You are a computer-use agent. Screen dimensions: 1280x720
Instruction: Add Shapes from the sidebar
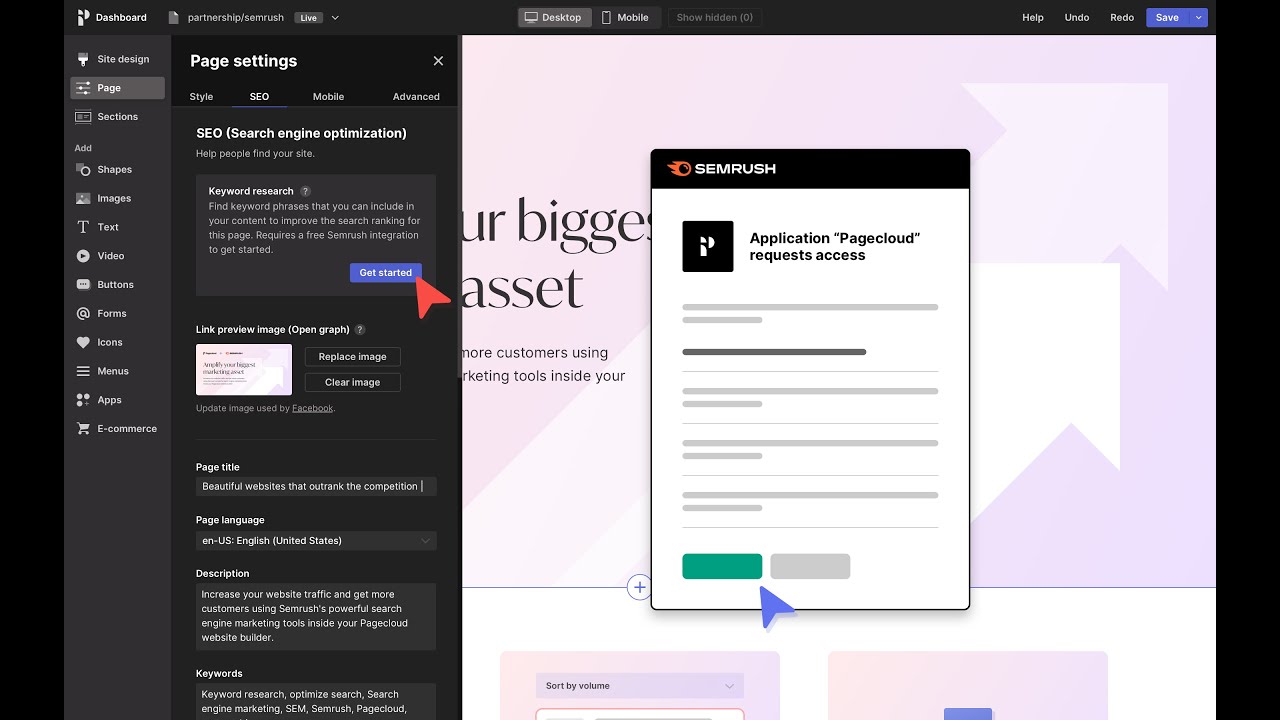pos(117,170)
